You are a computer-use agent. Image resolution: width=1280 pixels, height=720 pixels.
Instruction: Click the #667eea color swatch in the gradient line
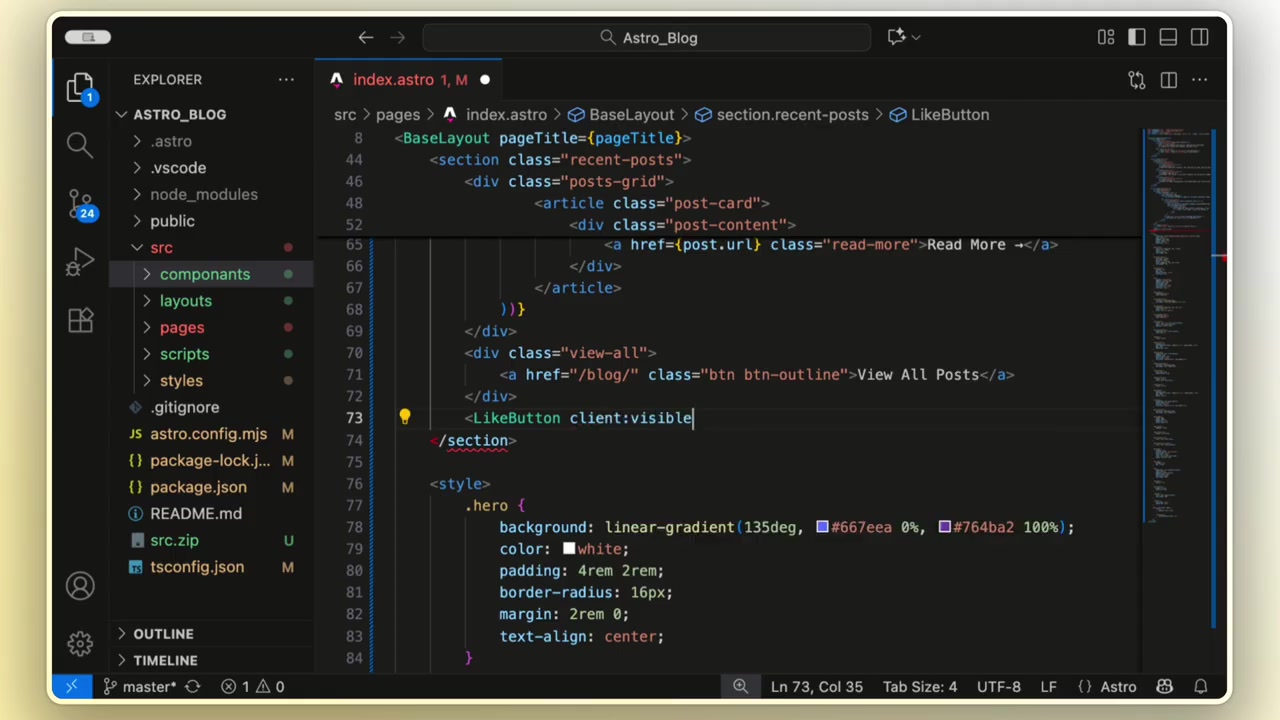point(822,527)
